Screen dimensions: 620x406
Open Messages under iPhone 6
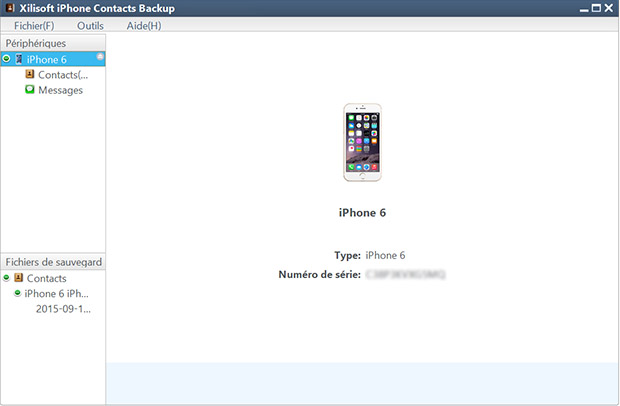pos(60,90)
